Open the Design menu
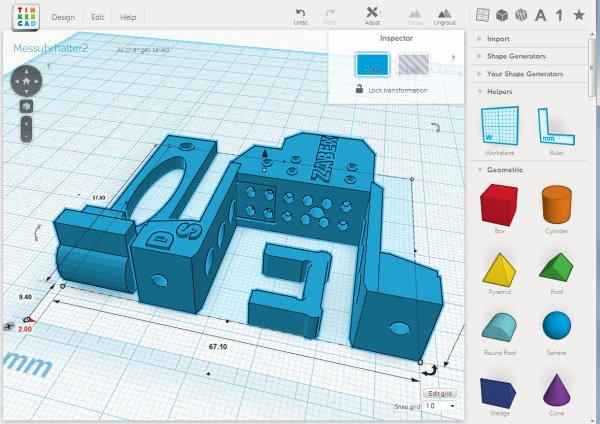The image size is (600, 424). click(x=63, y=17)
